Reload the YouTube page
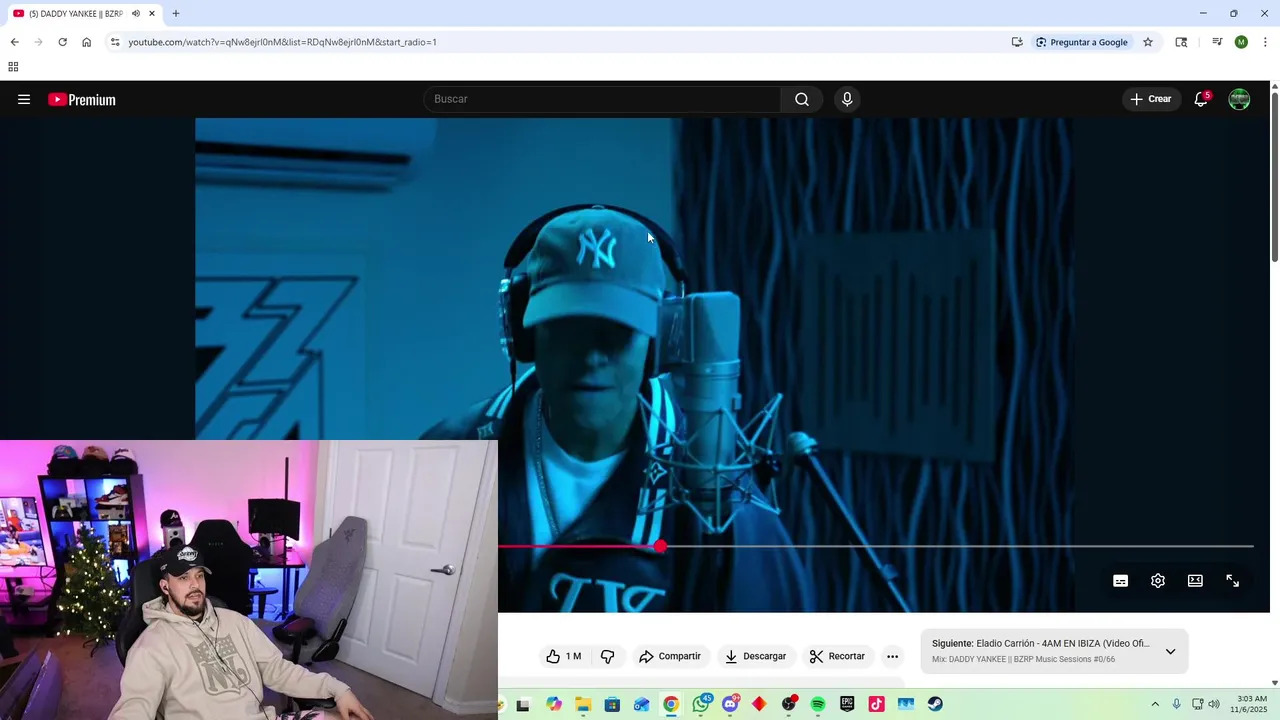The width and height of the screenshot is (1280, 720). tap(62, 42)
